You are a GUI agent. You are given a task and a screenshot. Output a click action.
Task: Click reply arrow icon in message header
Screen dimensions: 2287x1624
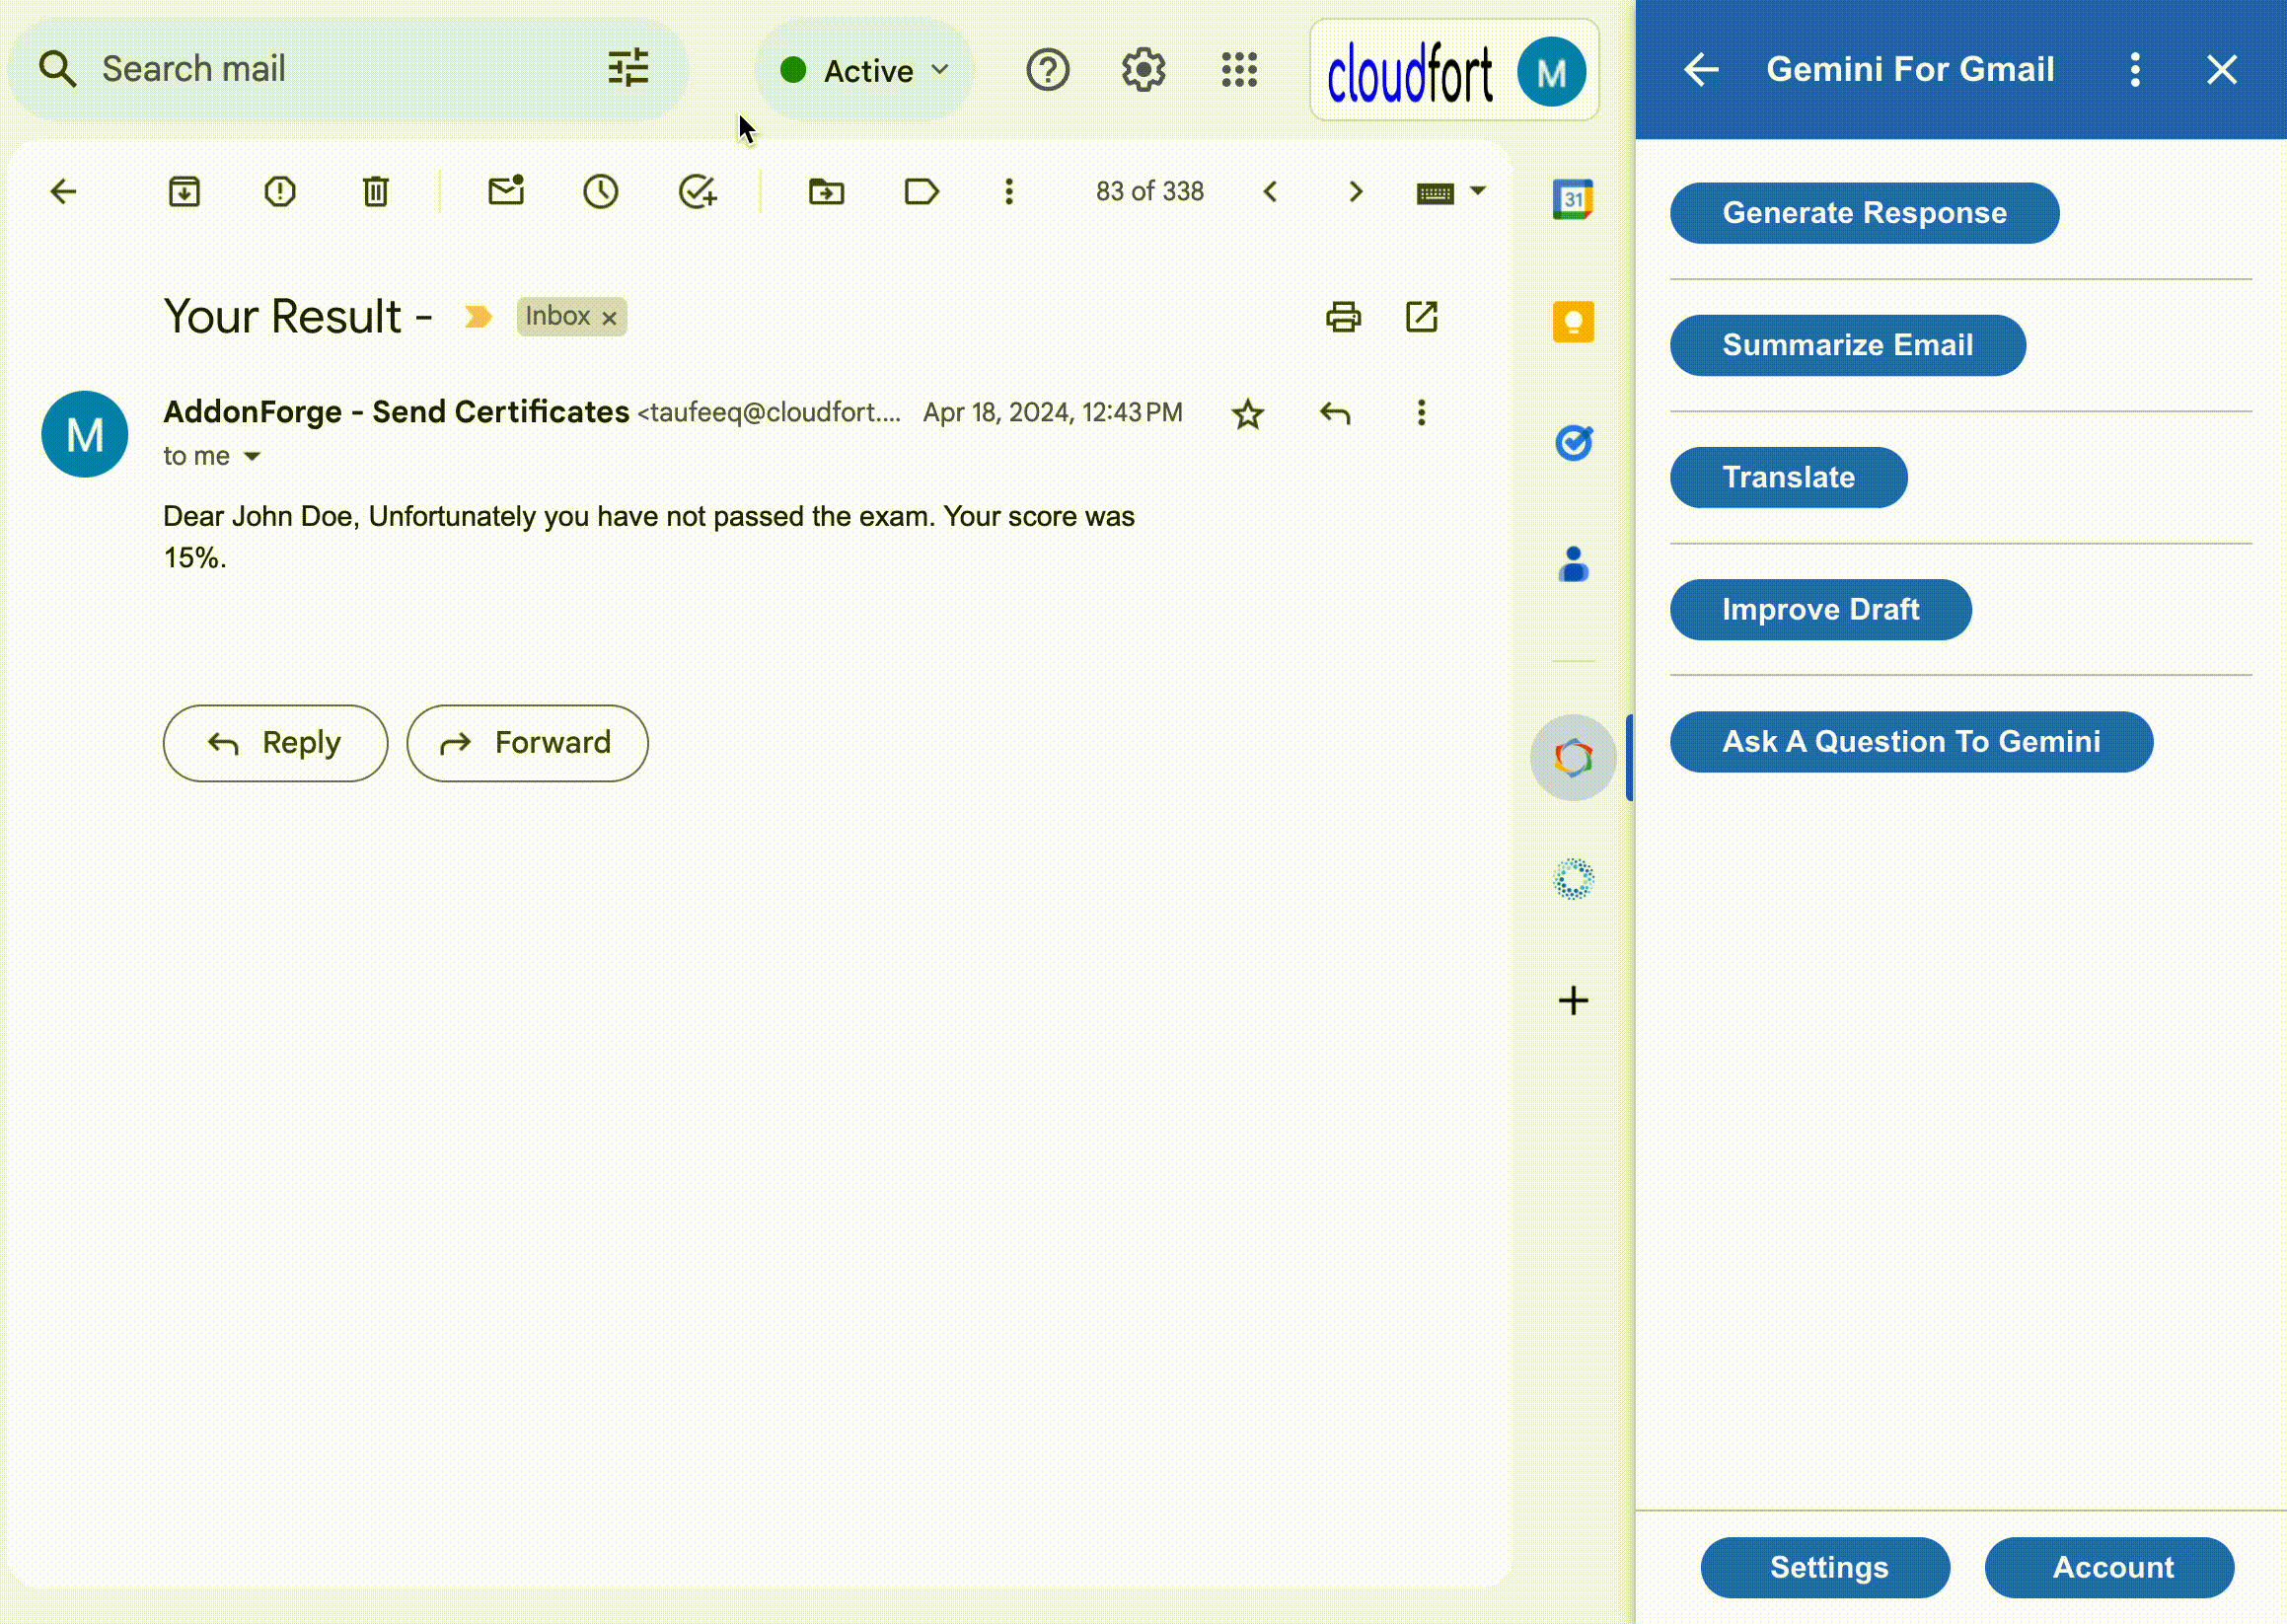click(1335, 413)
